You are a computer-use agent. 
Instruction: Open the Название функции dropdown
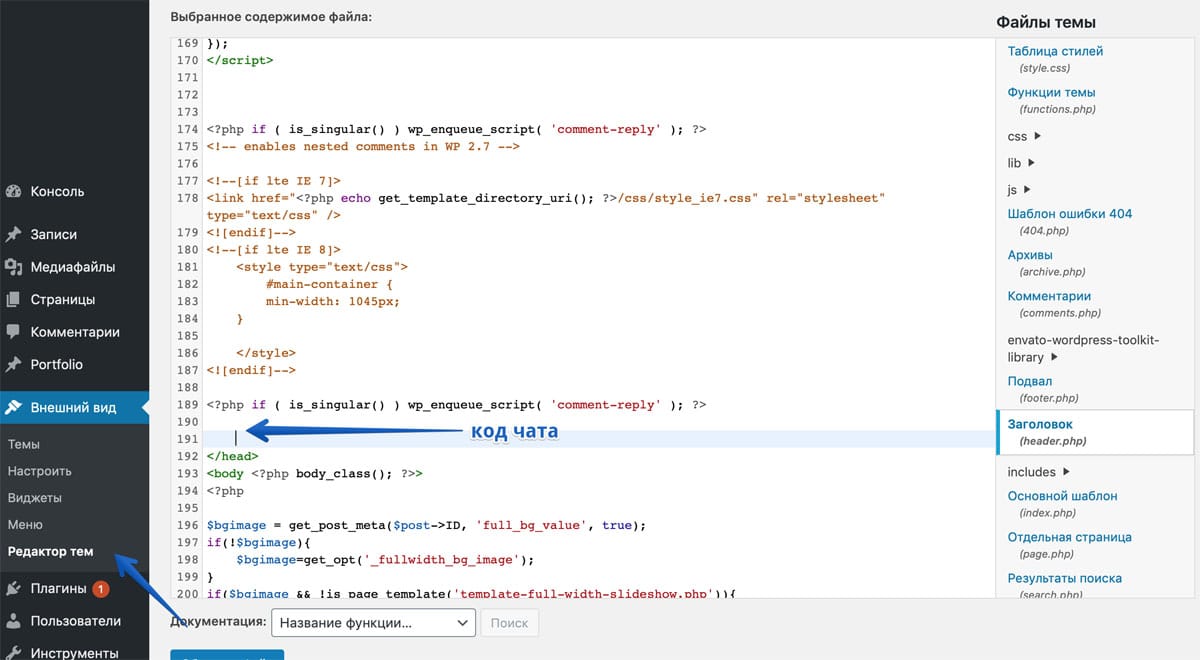pos(372,622)
